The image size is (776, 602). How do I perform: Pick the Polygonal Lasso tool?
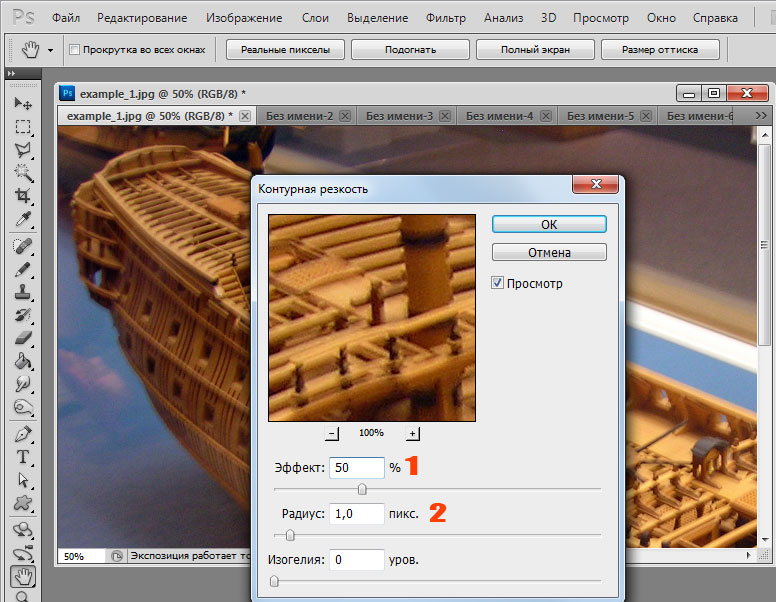click(22, 150)
